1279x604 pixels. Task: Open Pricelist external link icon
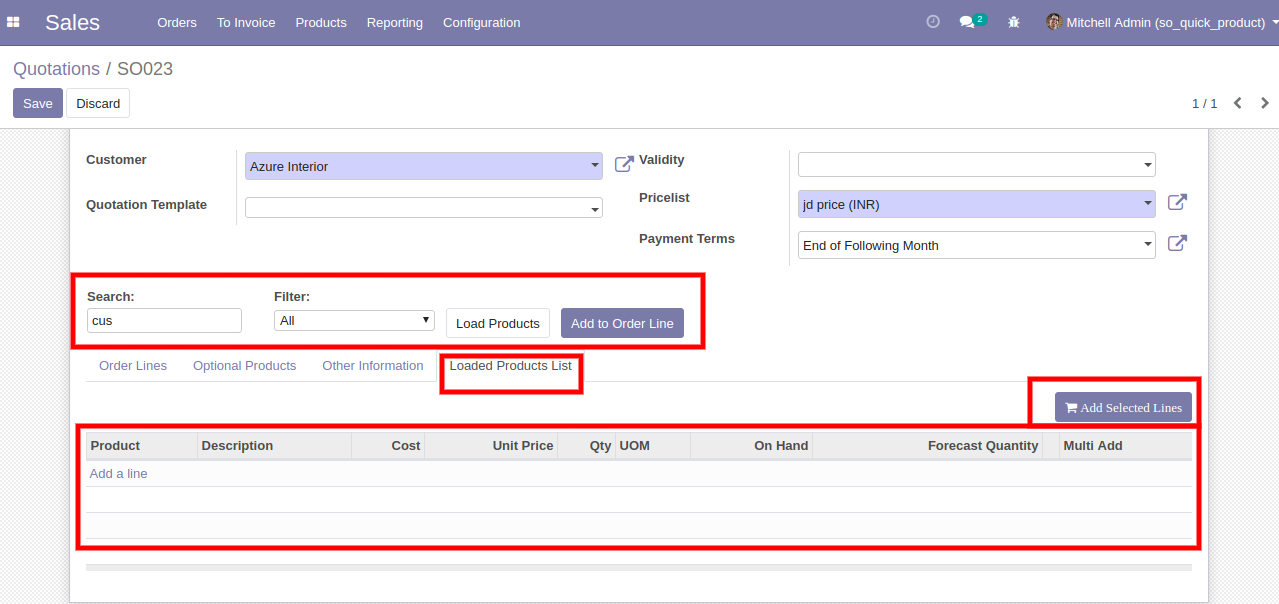click(x=1177, y=203)
